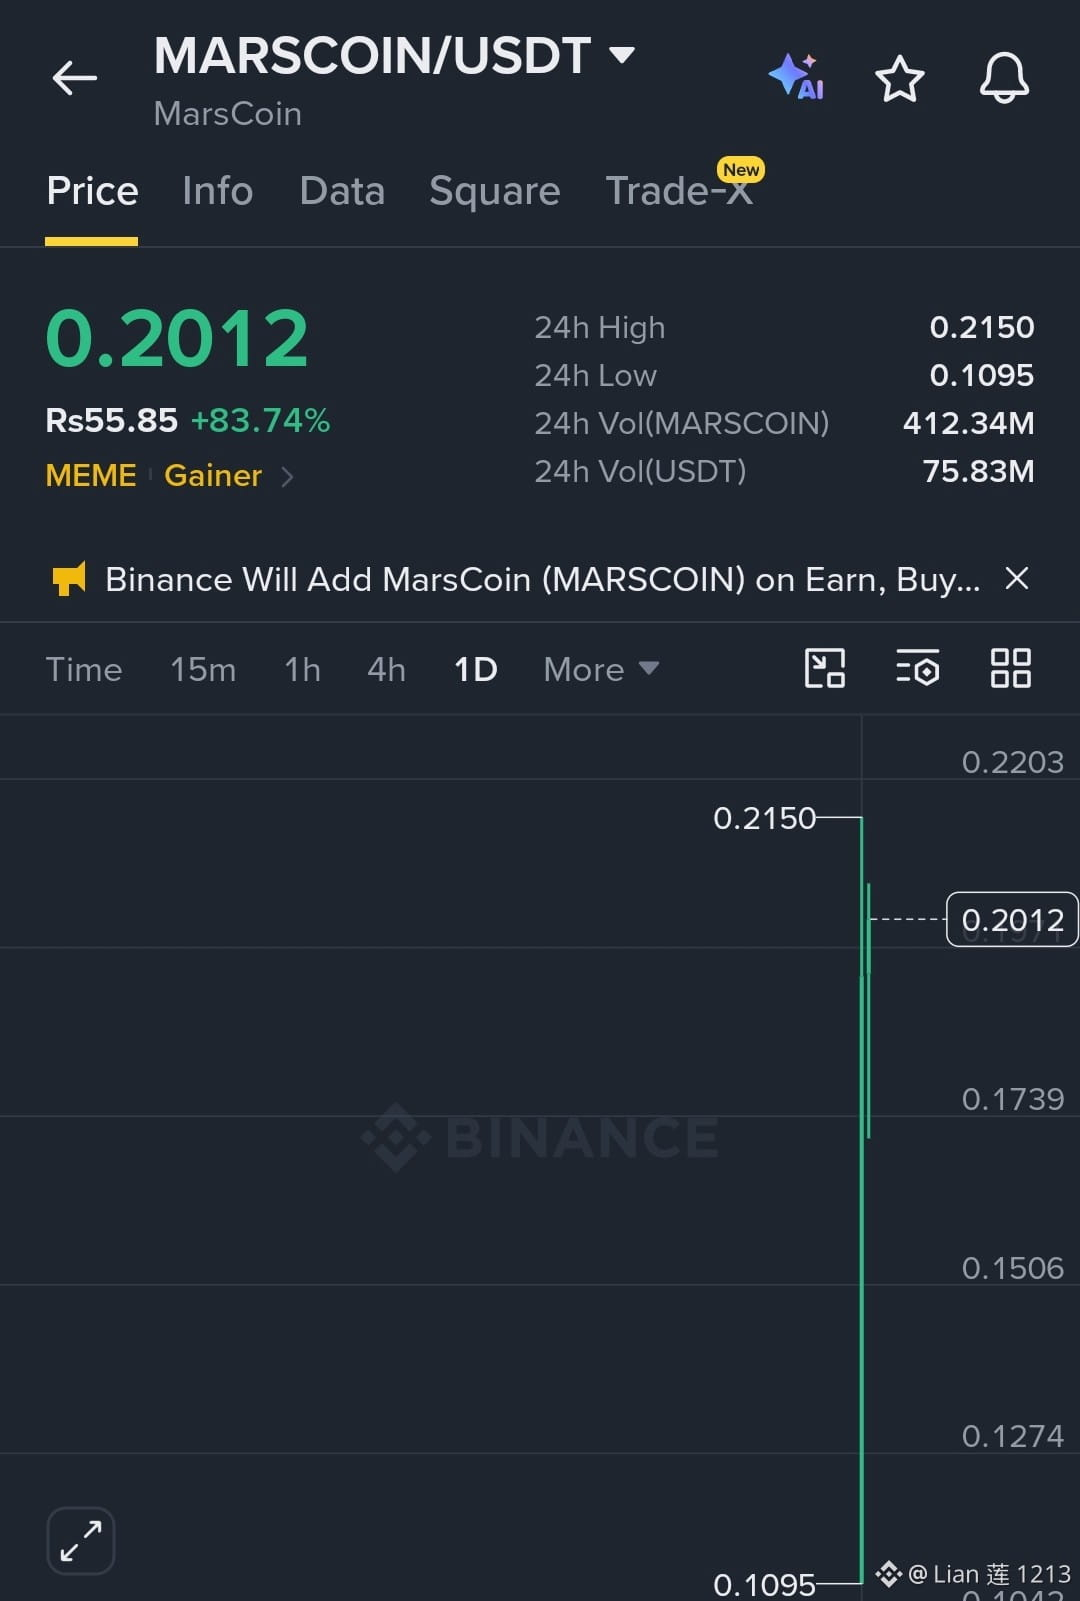Screen dimensions: 1080x1601
Task: Set a price alert with the bell icon
Action: pos(1004,78)
